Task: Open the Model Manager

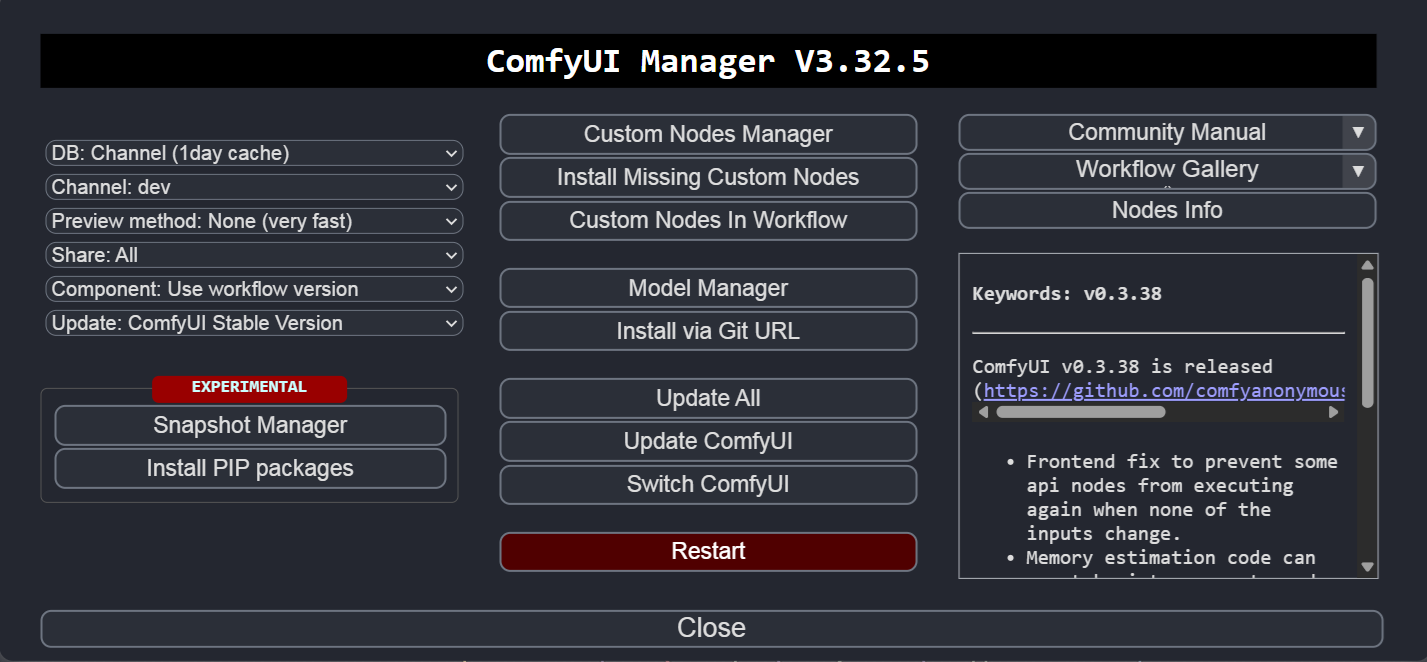Action: point(708,288)
